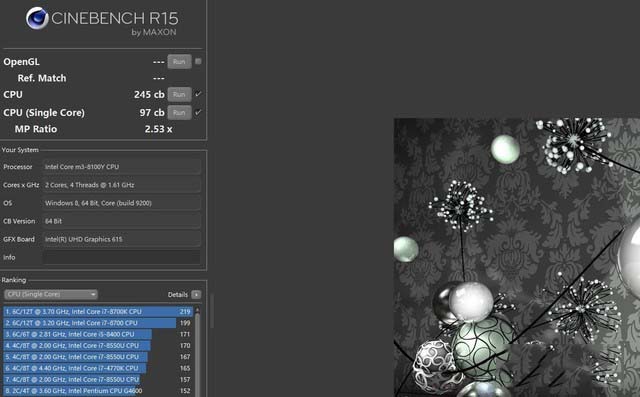This screenshot has width=640, height=397.
Task: Click the ranking list vertical scrollbar
Action: click(x=198, y=354)
